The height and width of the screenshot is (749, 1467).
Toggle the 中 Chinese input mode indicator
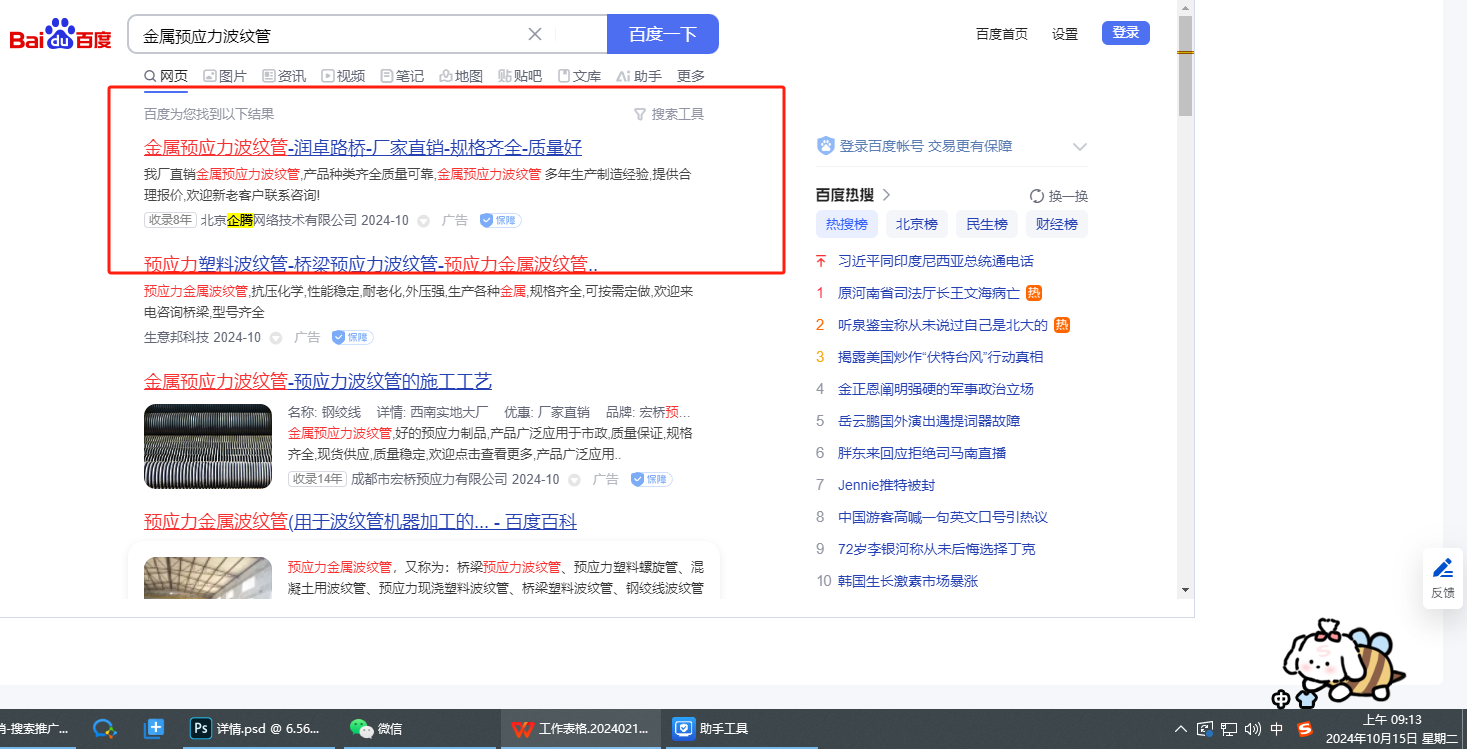point(1277,729)
